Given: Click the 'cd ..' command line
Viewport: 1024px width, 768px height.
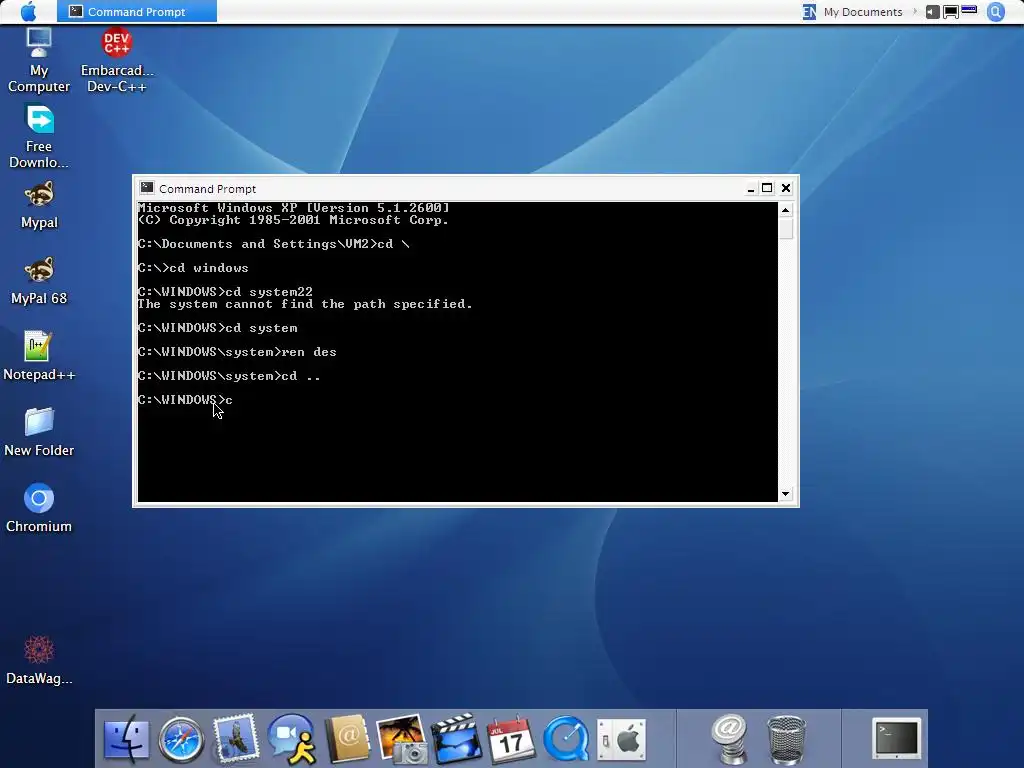Looking at the screenshot, I should (229, 376).
